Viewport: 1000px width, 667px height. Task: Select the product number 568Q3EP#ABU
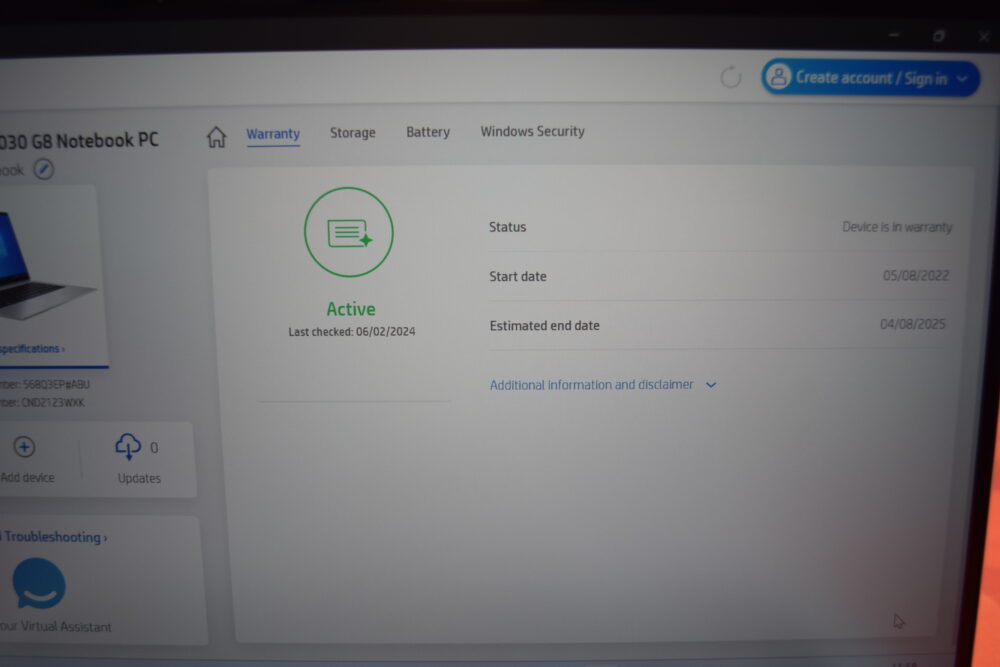click(56, 385)
